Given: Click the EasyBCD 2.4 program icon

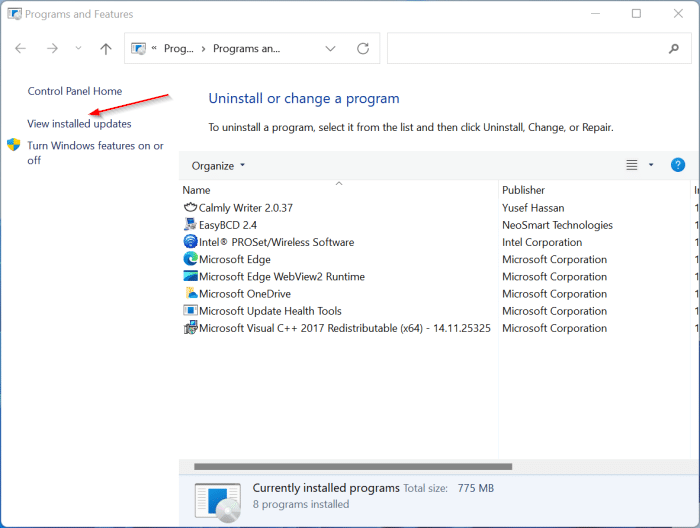Looking at the screenshot, I should pyautogui.click(x=190, y=225).
